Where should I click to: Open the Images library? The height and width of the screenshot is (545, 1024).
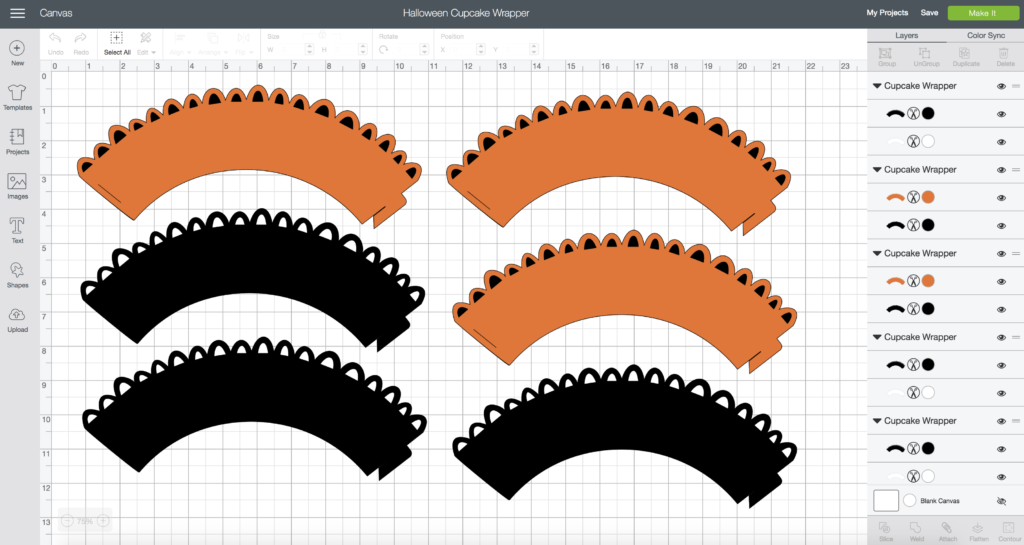click(x=18, y=186)
